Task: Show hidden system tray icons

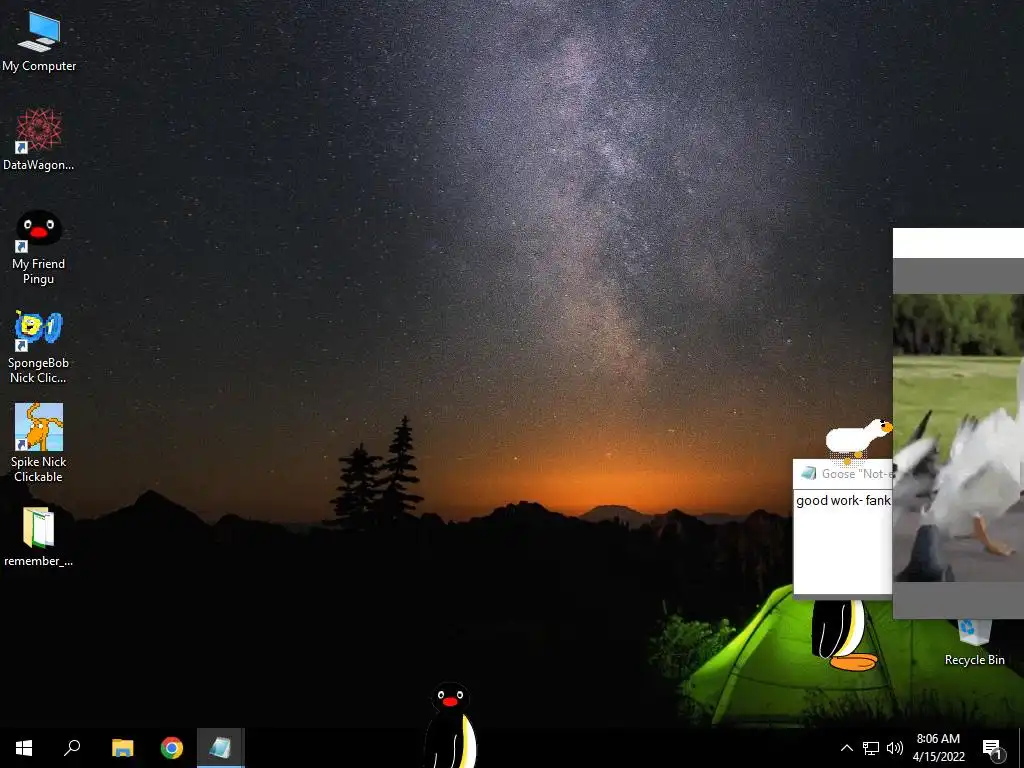Action: (846, 748)
